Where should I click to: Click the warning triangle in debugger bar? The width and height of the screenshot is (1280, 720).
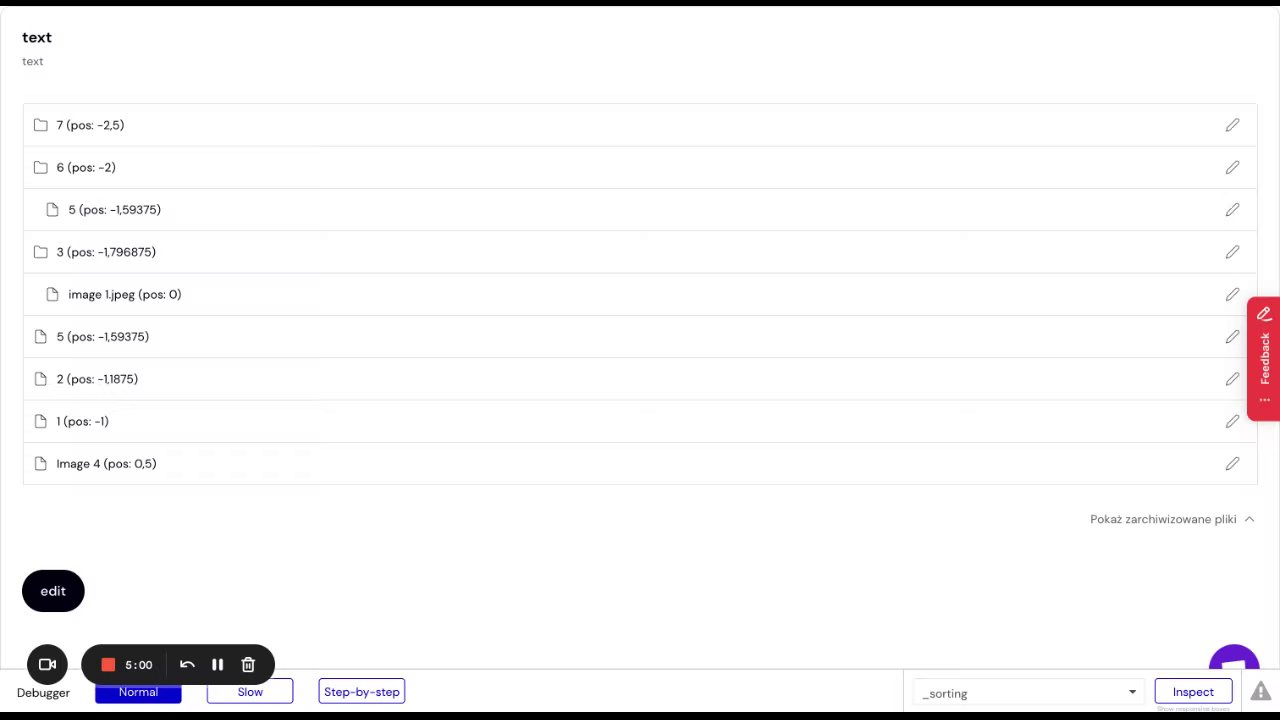click(1260, 692)
